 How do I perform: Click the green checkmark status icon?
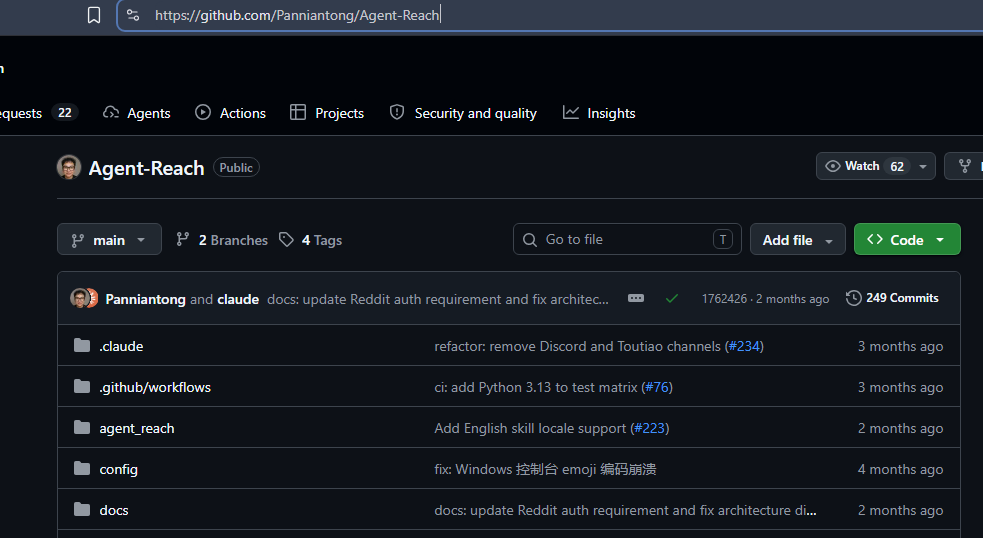(671, 298)
